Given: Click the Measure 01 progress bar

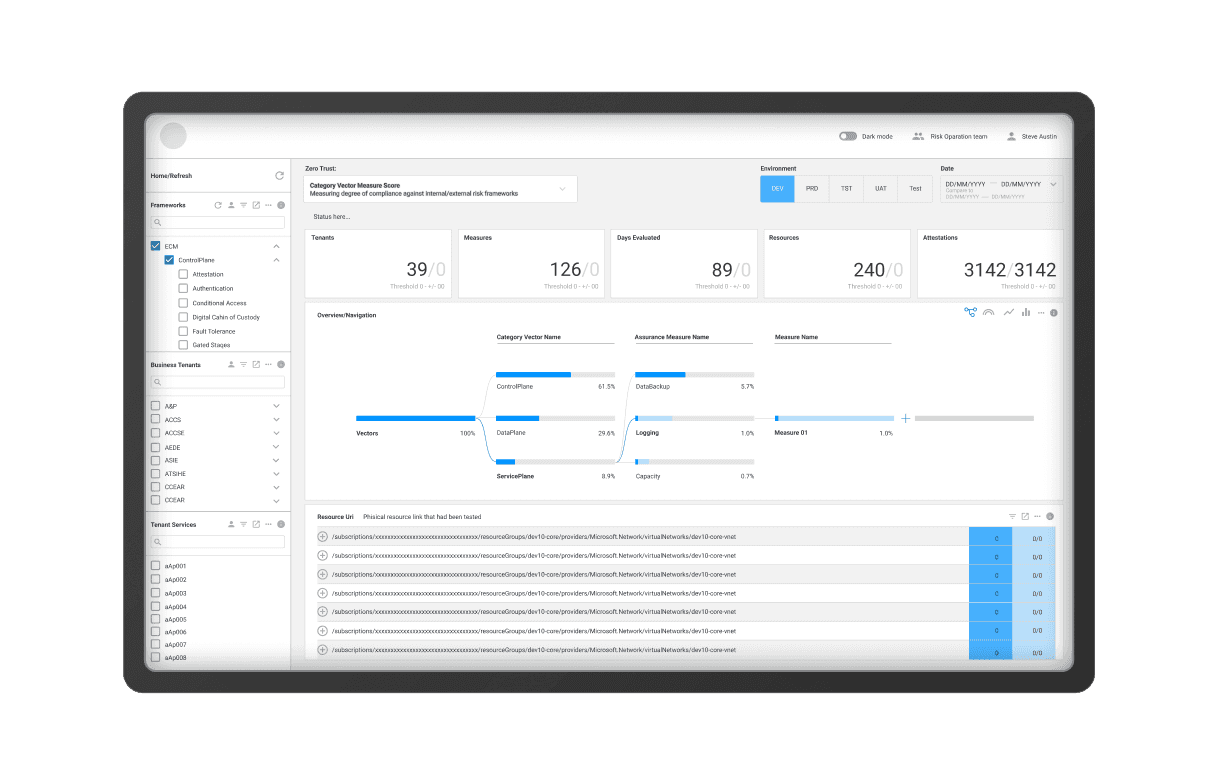Looking at the screenshot, I should [834, 418].
